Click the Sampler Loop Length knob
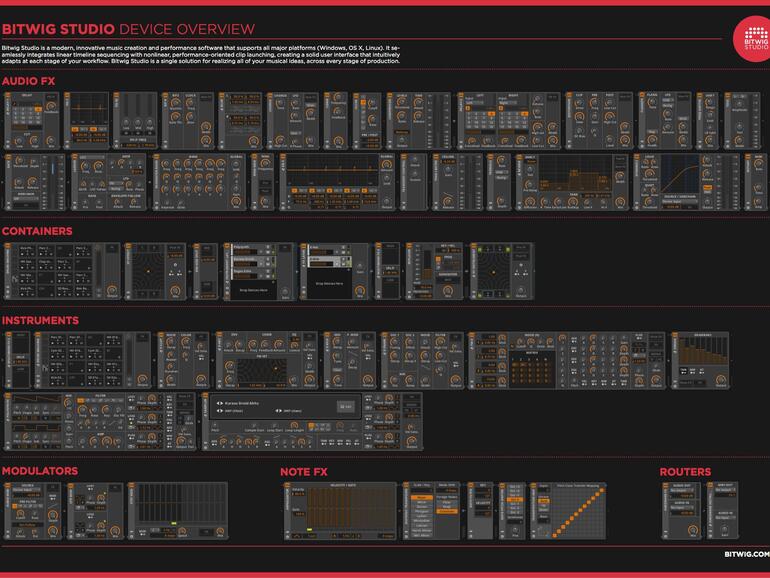The height and width of the screenshot is (578, 770). pos(294,425)
